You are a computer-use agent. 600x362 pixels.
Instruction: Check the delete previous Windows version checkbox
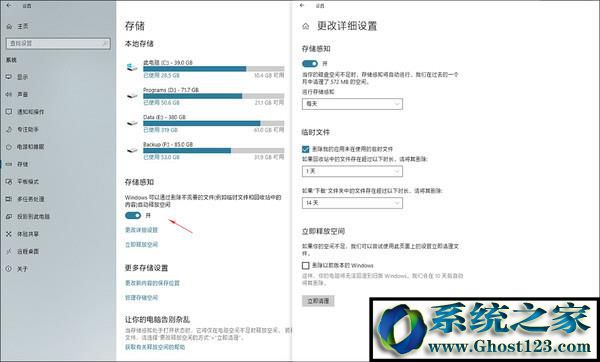[305, 265]
